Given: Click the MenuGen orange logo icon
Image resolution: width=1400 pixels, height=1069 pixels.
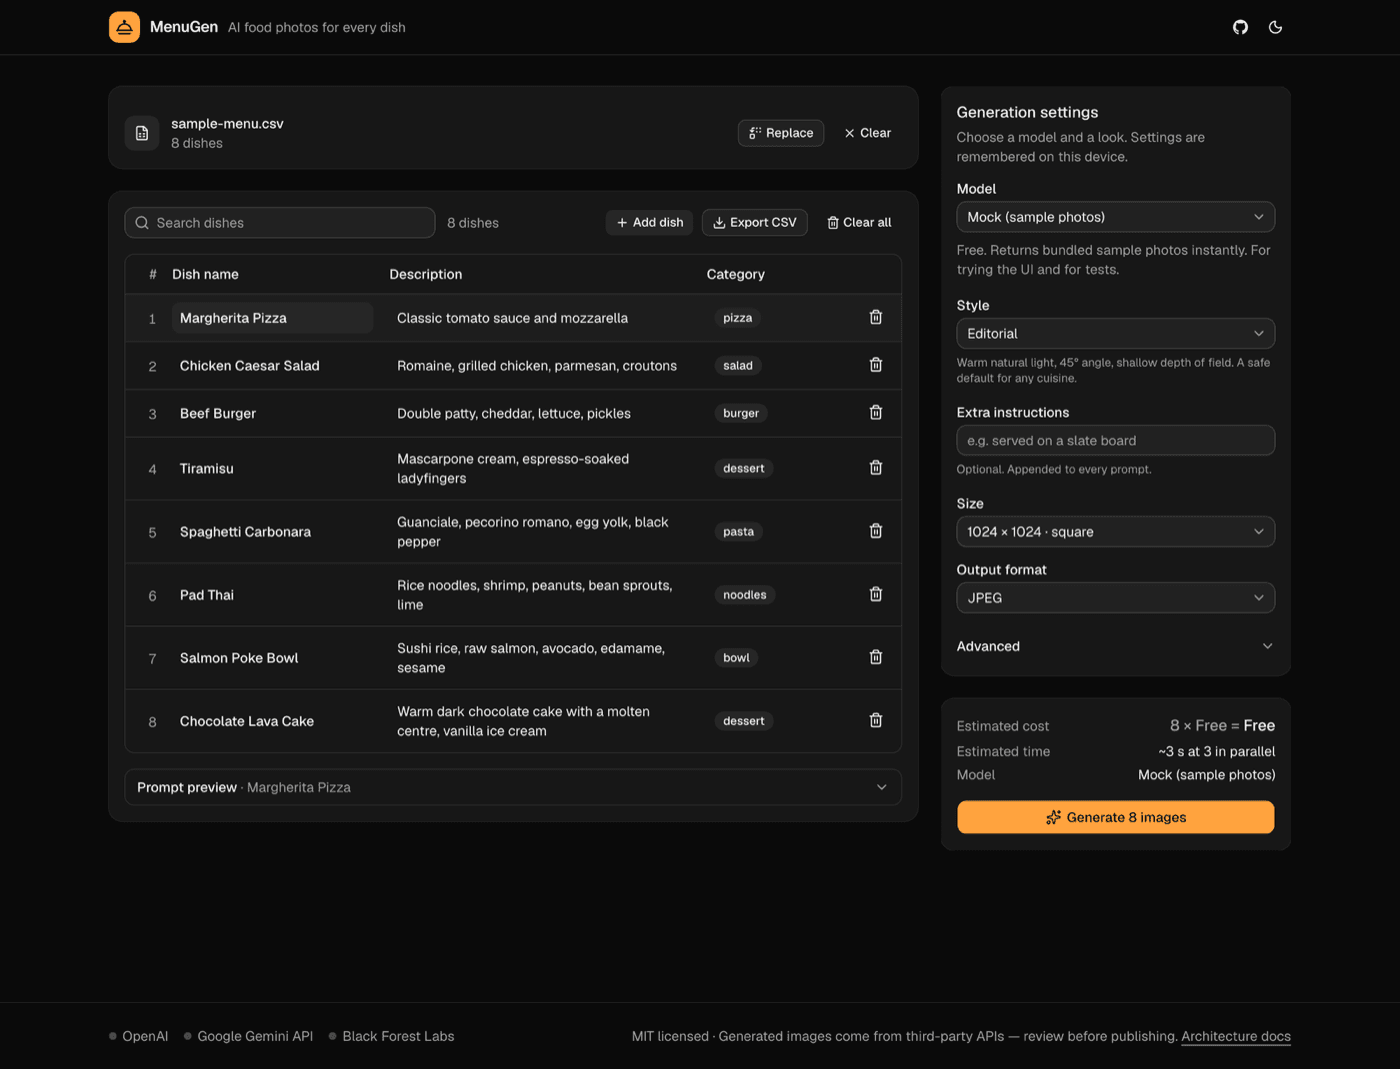Looking at the screenshot, I should [124, 27].
